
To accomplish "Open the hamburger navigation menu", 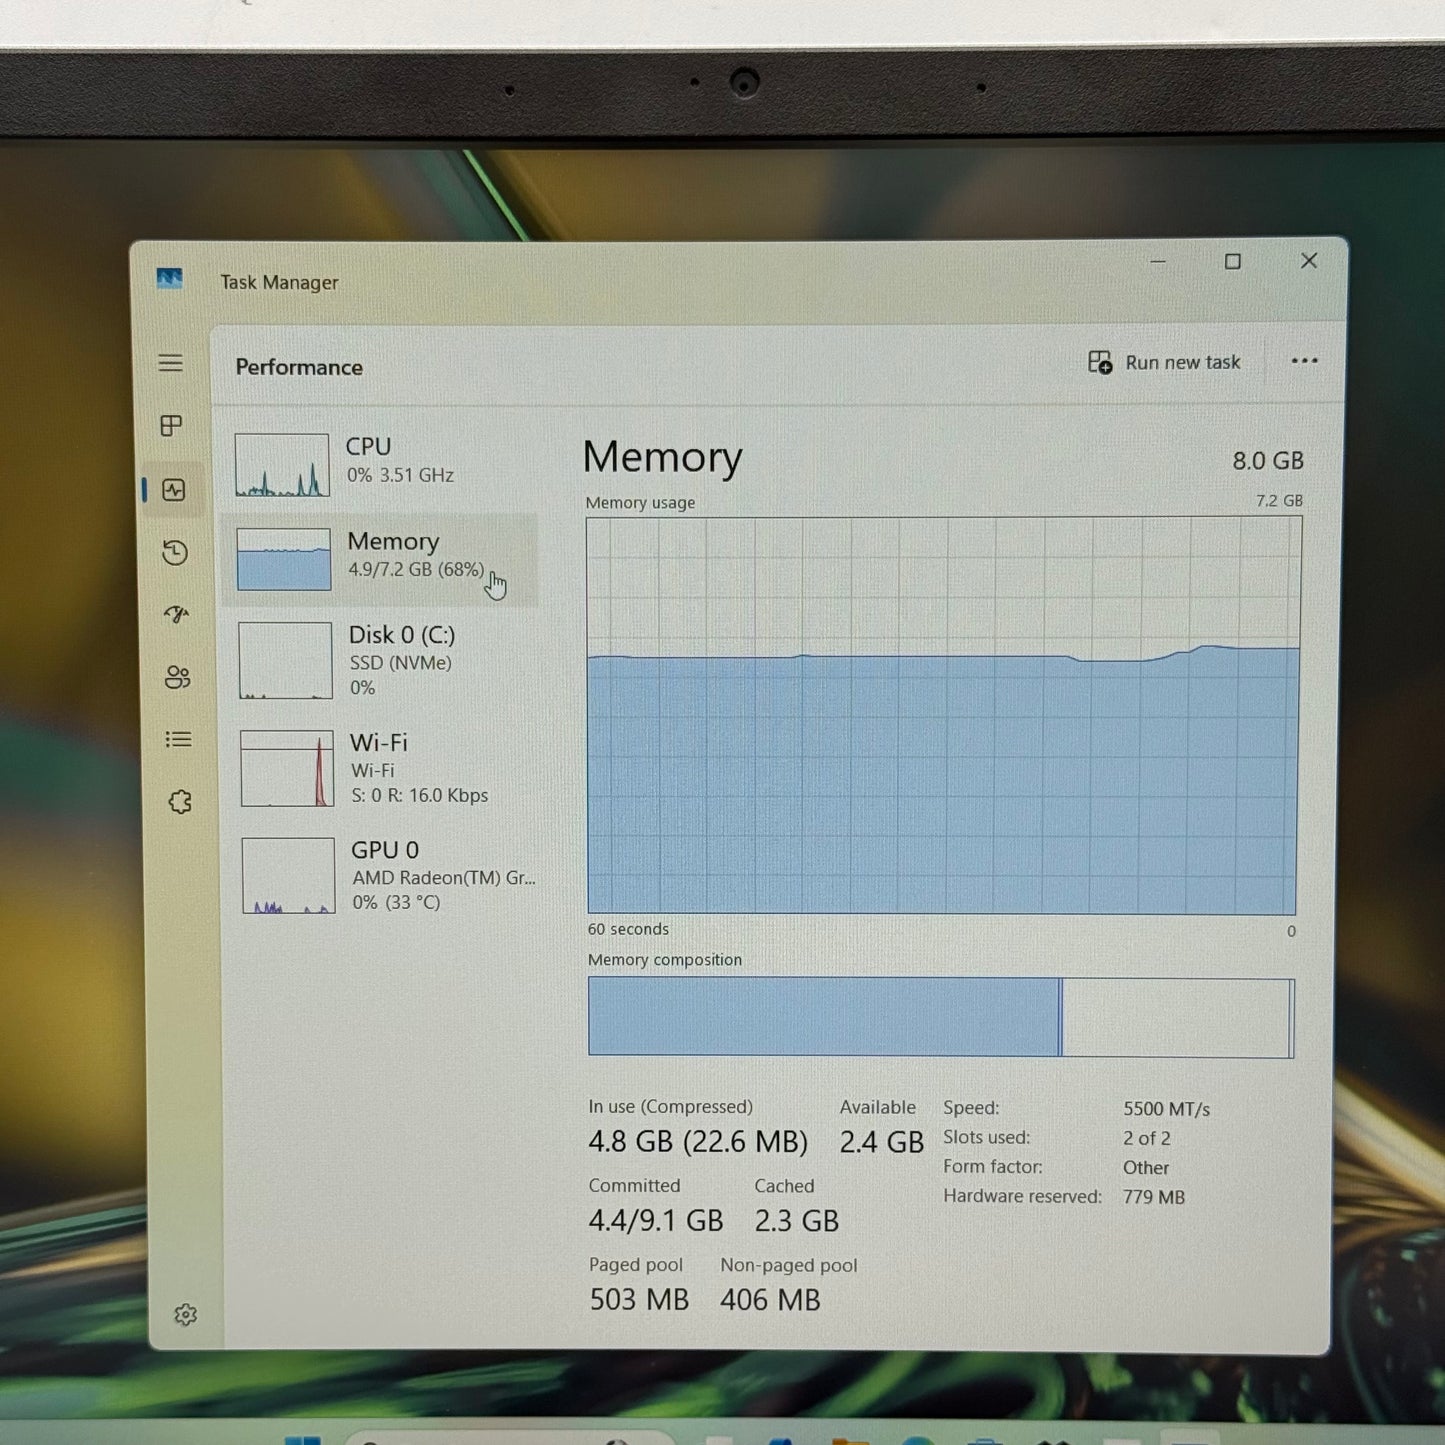I will click(x=171, y=363).
